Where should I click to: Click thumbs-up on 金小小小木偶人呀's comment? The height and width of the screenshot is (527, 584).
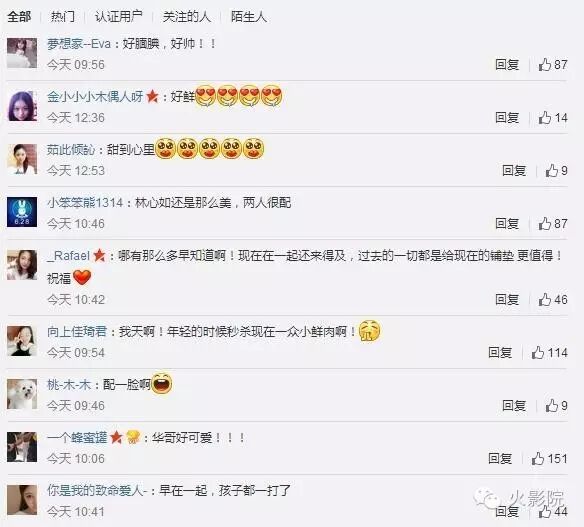545,118
